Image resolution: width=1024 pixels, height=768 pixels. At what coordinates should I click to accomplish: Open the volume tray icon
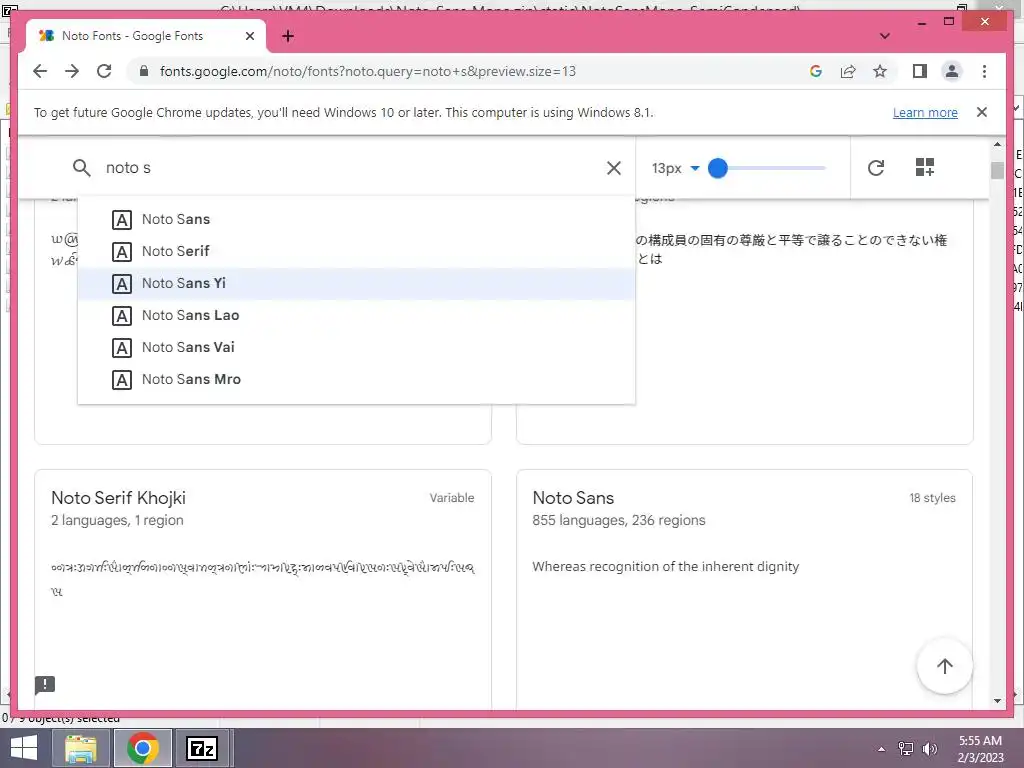click(929, 749)
